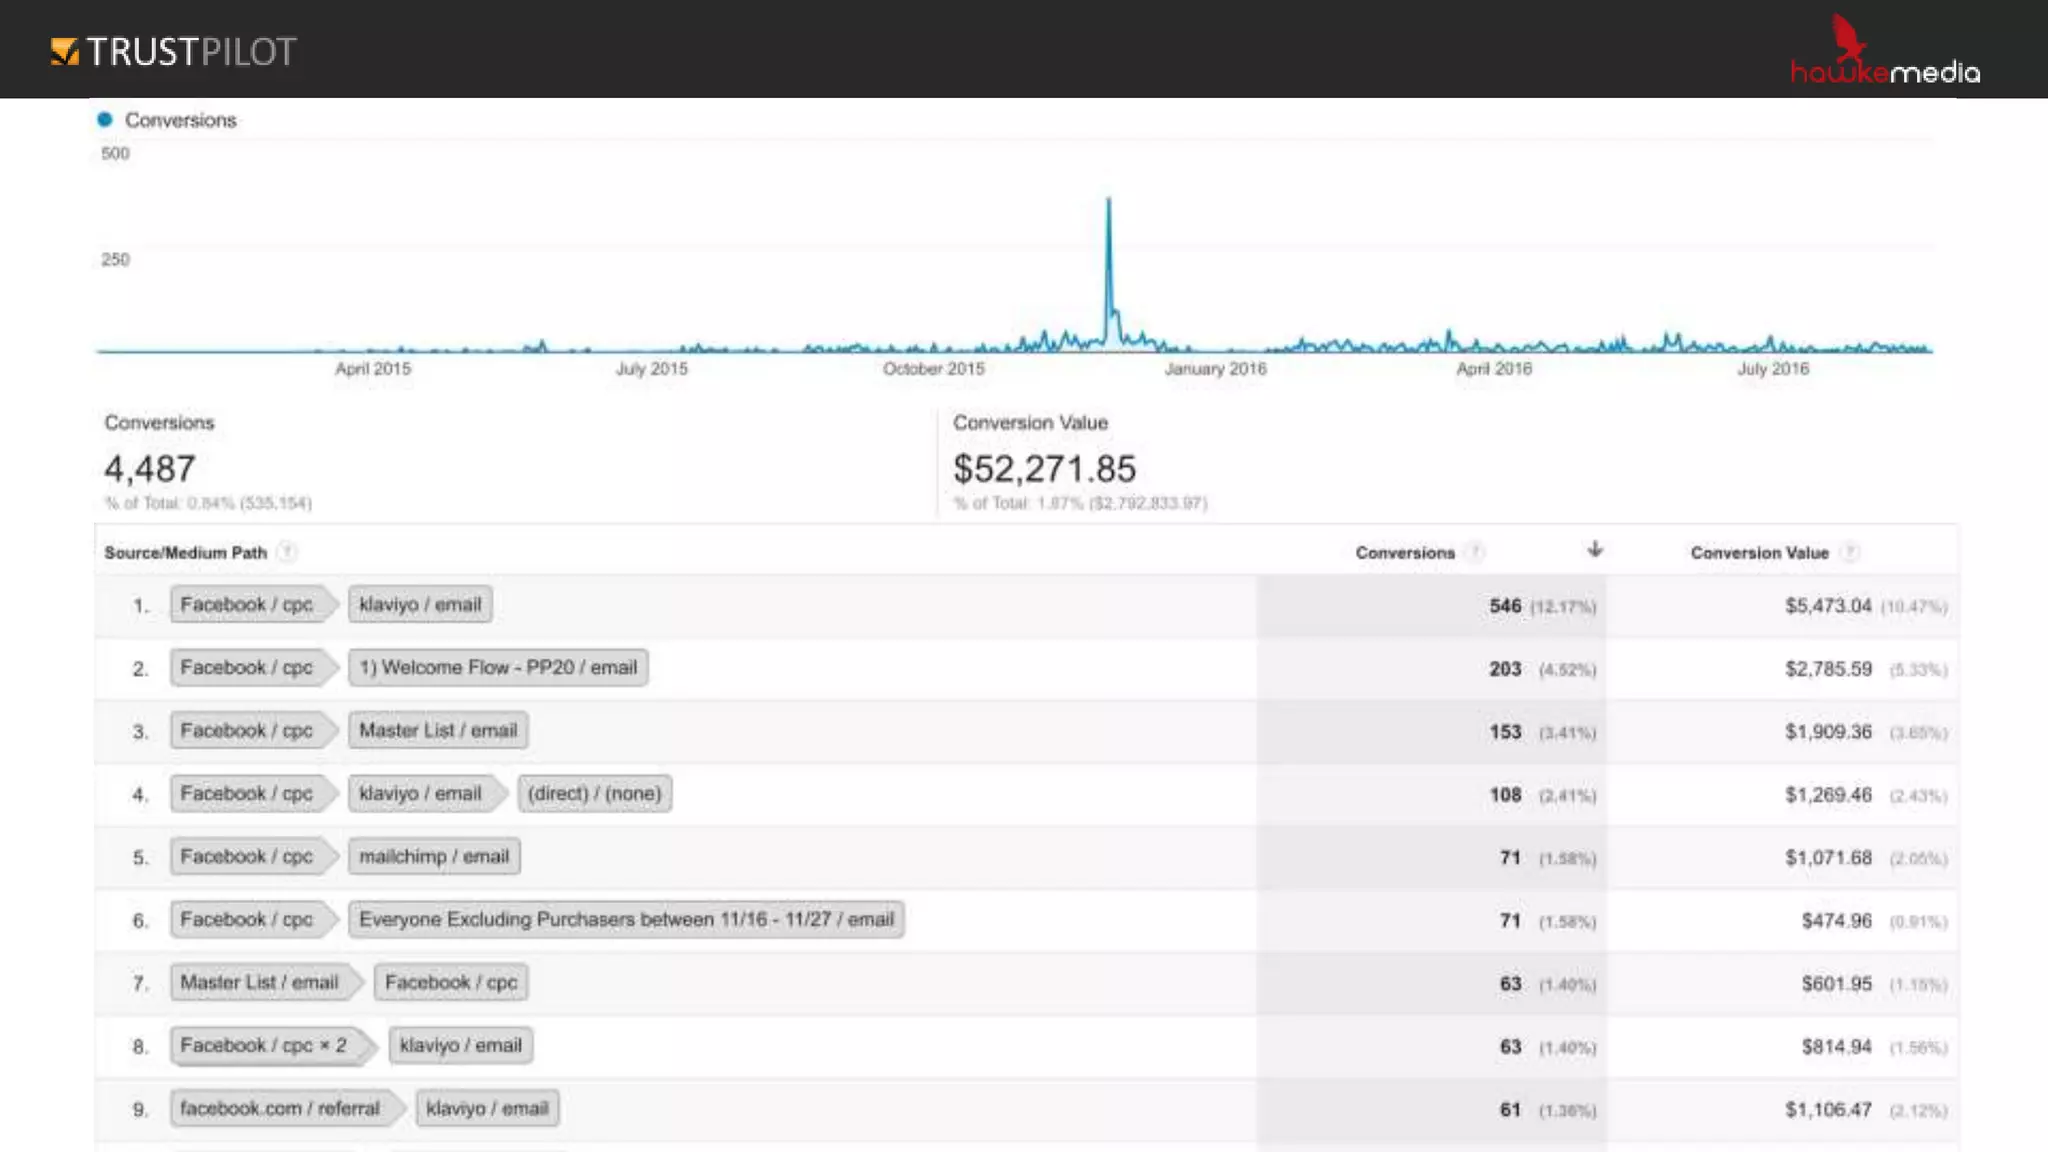Click Everyone Excluding Purchasers email tag
The height and width of the screenshot is (1152, 2048).
pyautogui.click(x=626, y=920)
